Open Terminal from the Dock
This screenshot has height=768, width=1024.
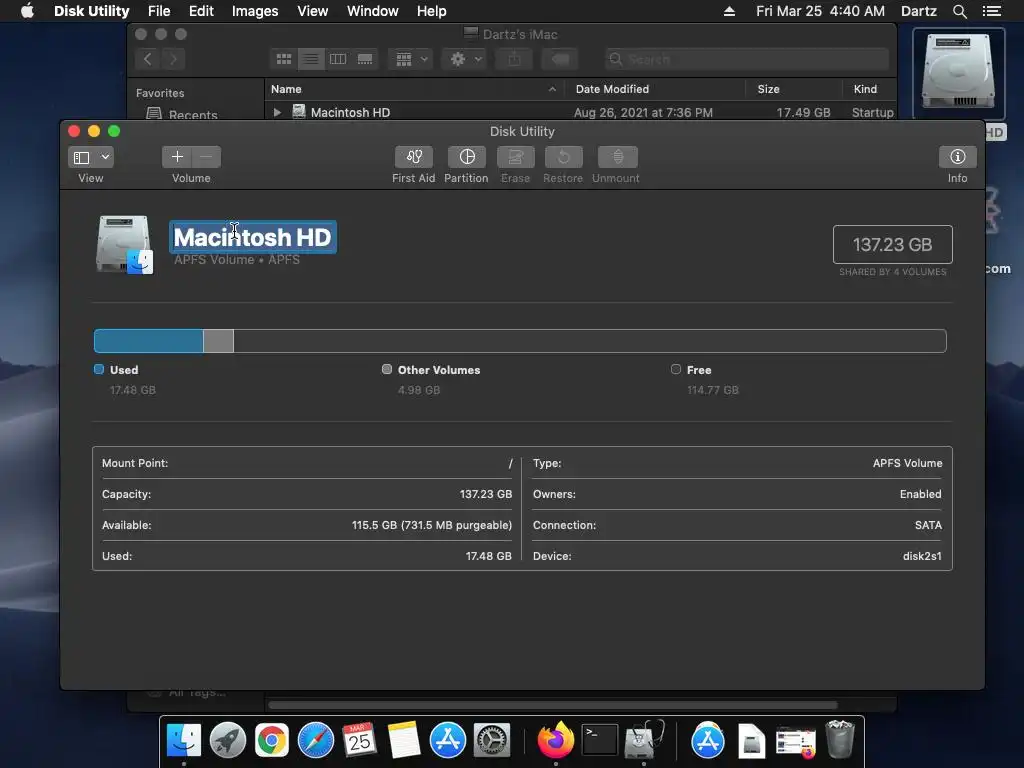click(x=600, y=741)
